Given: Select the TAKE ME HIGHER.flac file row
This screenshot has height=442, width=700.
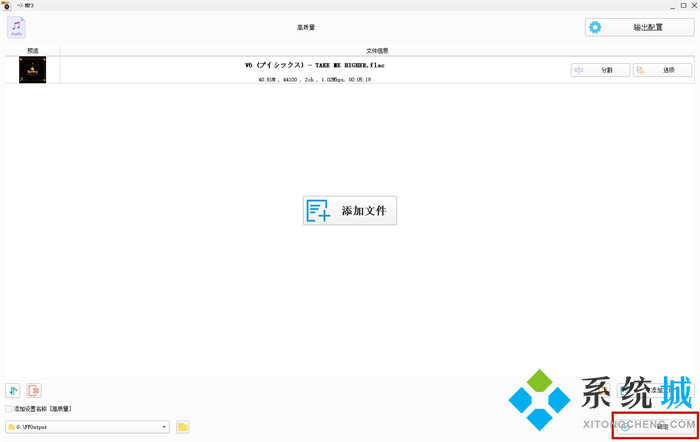Looking at the screenshot, I should click(314, 70).
